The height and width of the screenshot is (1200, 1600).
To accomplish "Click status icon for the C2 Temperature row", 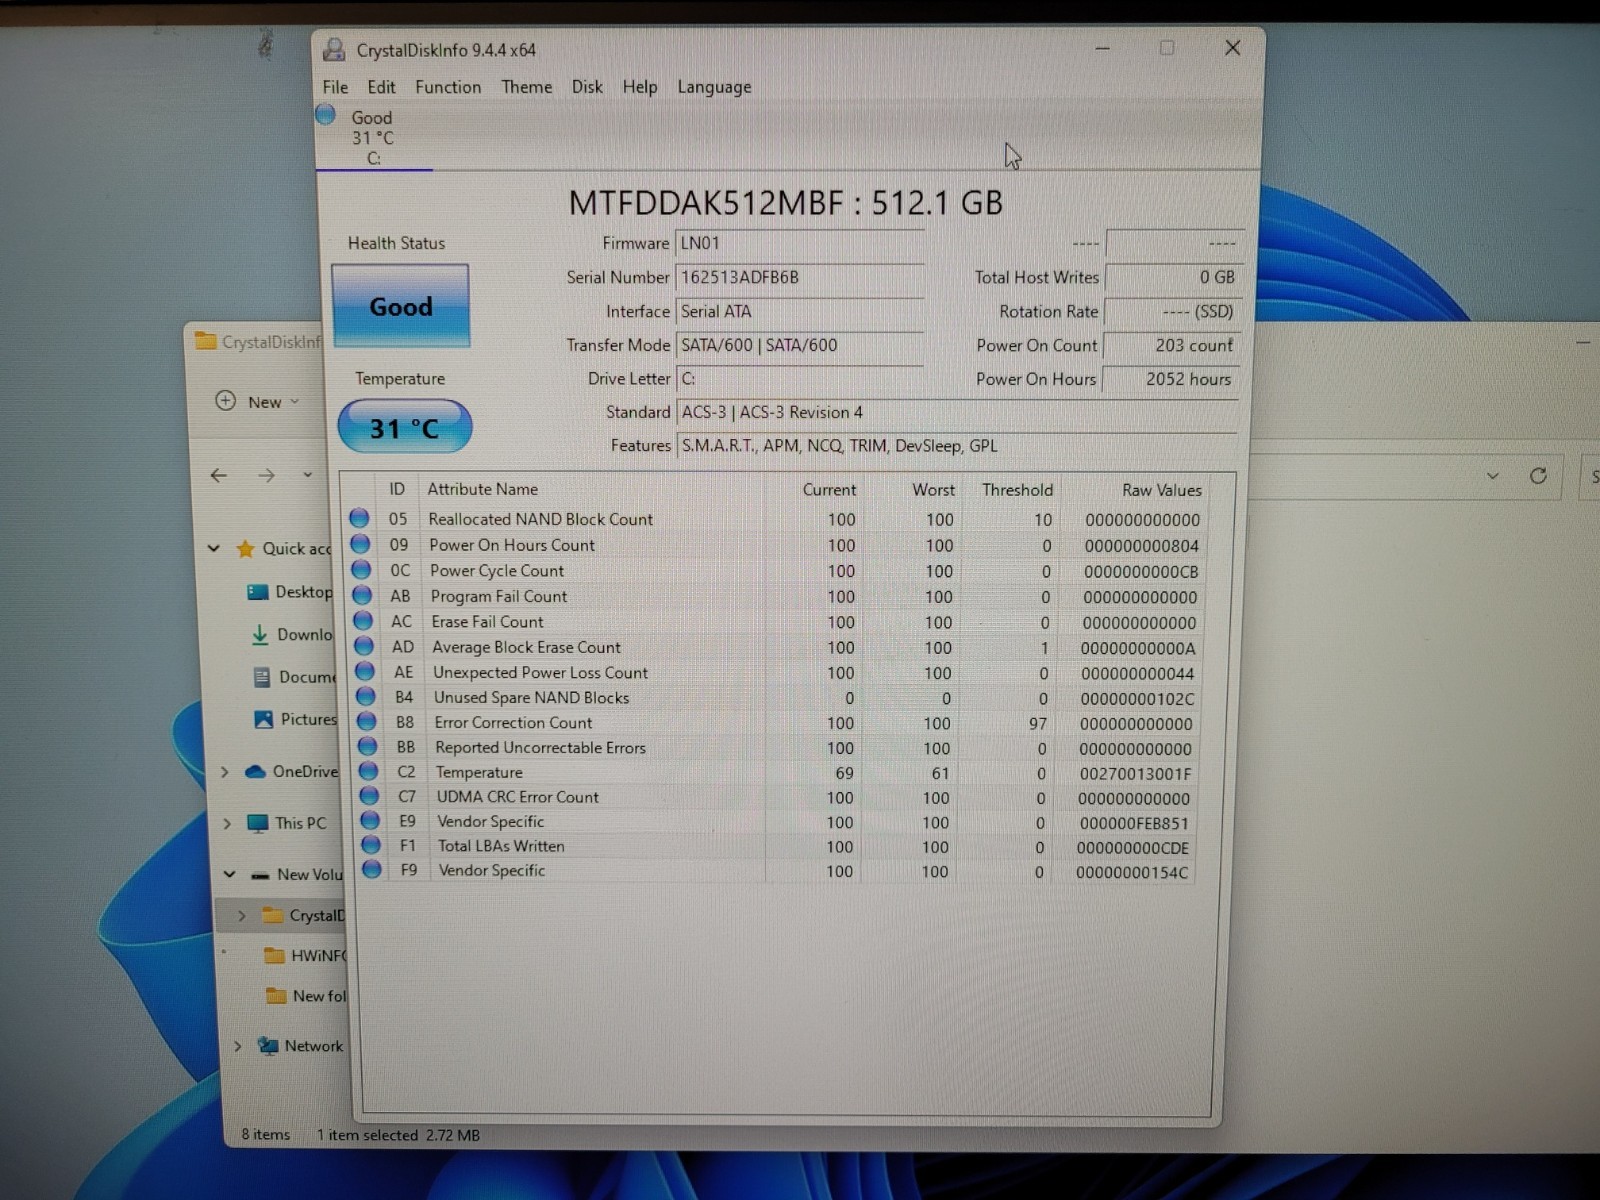I will click(x=369, y=771).
